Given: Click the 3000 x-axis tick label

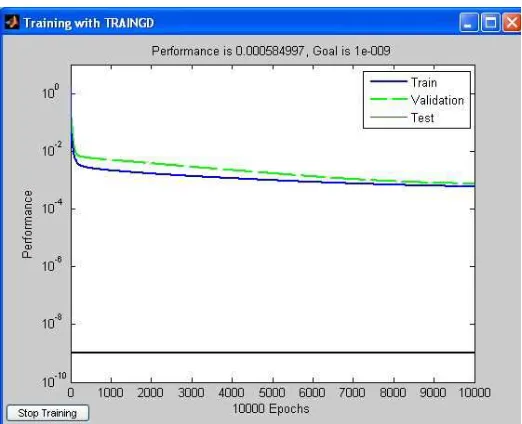Looking at the screenshot, I should click(191, 393).
